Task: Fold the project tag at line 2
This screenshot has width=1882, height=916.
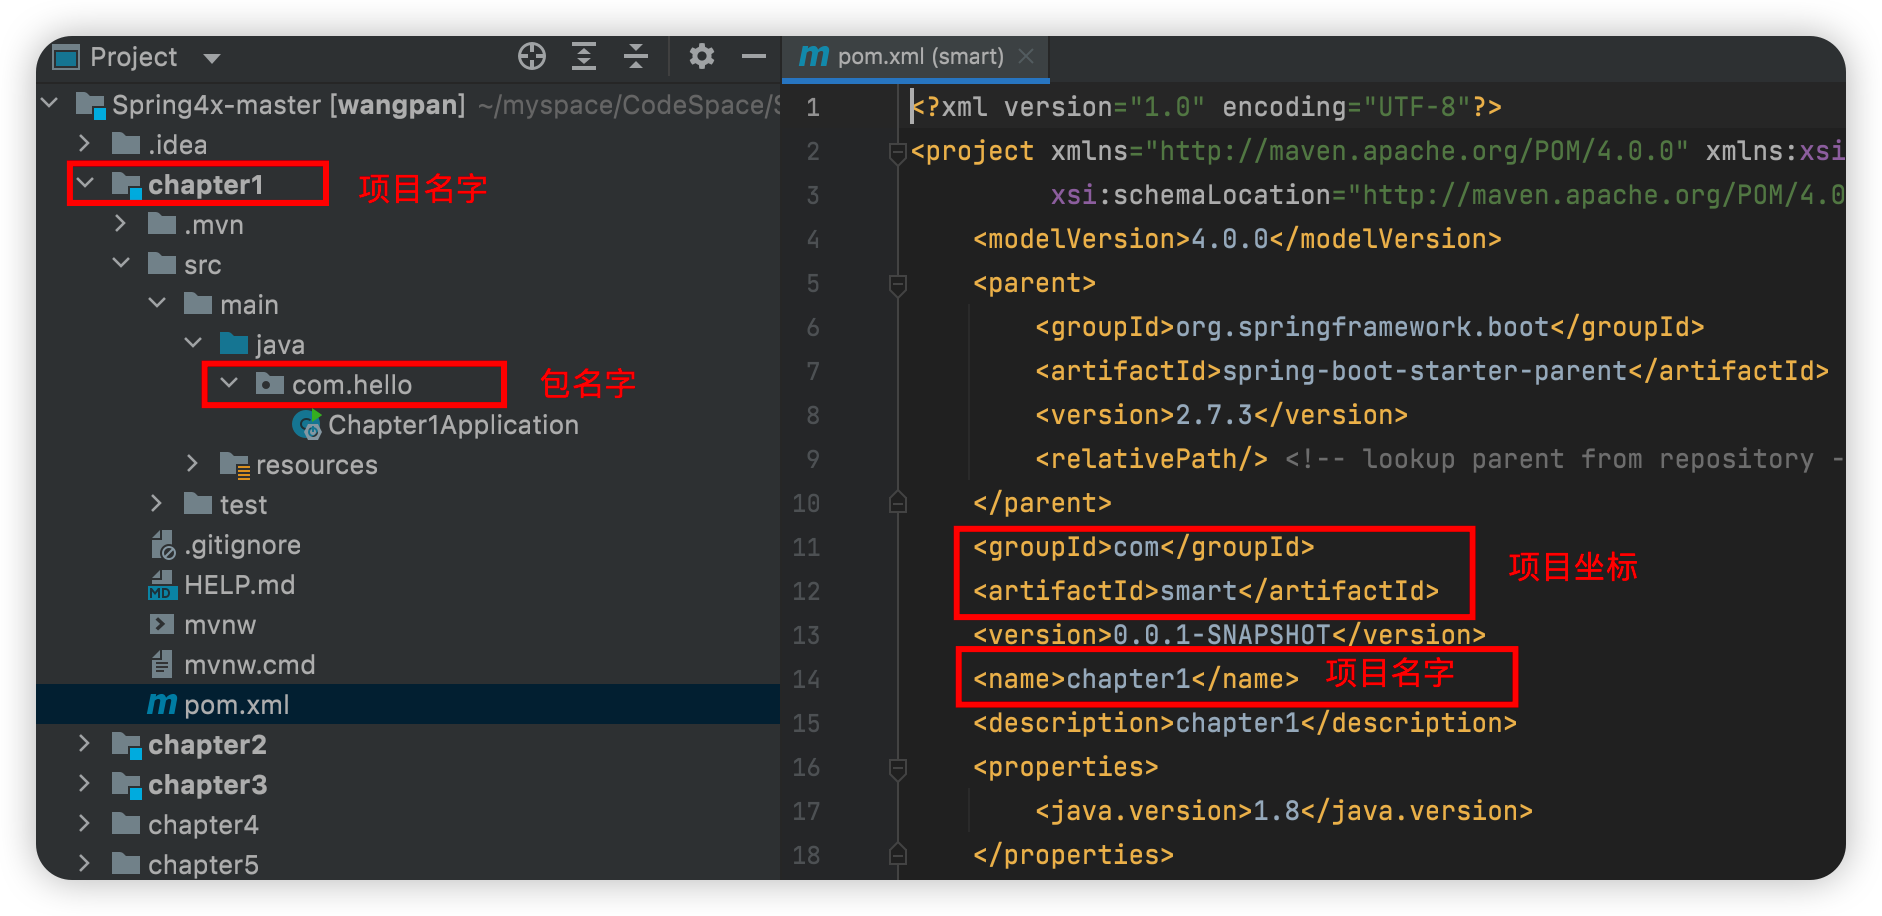Action: [x=898, y=152]
